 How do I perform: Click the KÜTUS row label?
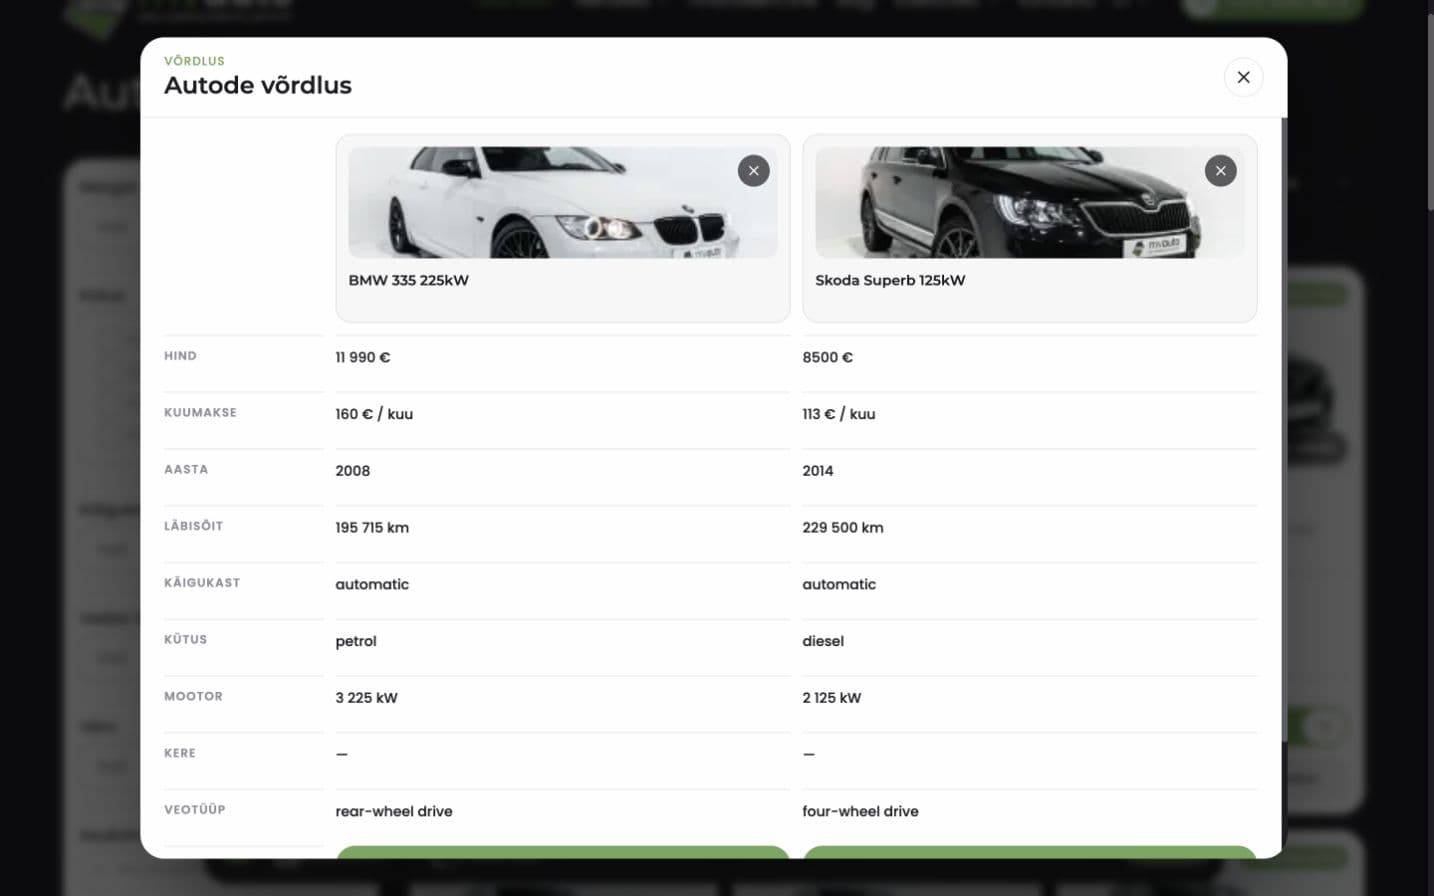point(185,639)
